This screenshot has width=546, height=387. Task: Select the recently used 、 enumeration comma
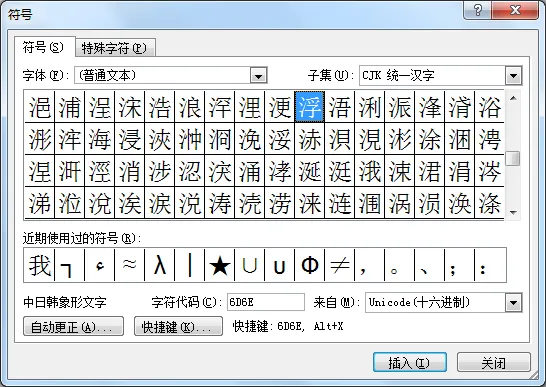[x=429, y=265]
